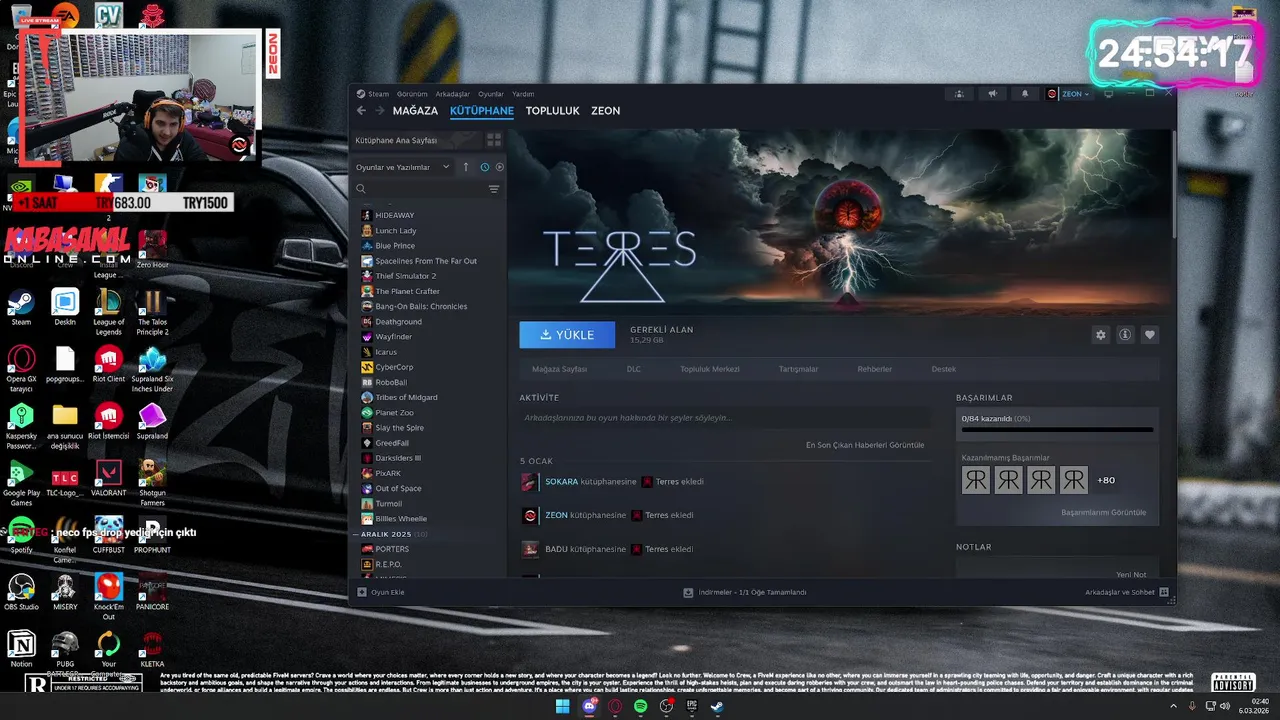Open the Yardım menu

click(x=523, y=94)
